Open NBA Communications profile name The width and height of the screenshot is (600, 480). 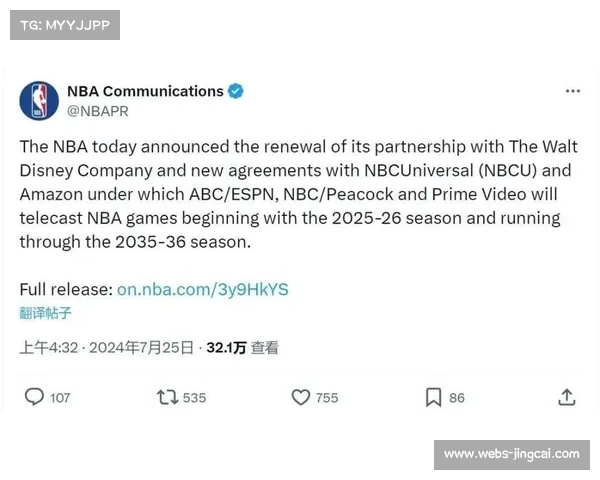pos(145,91)
